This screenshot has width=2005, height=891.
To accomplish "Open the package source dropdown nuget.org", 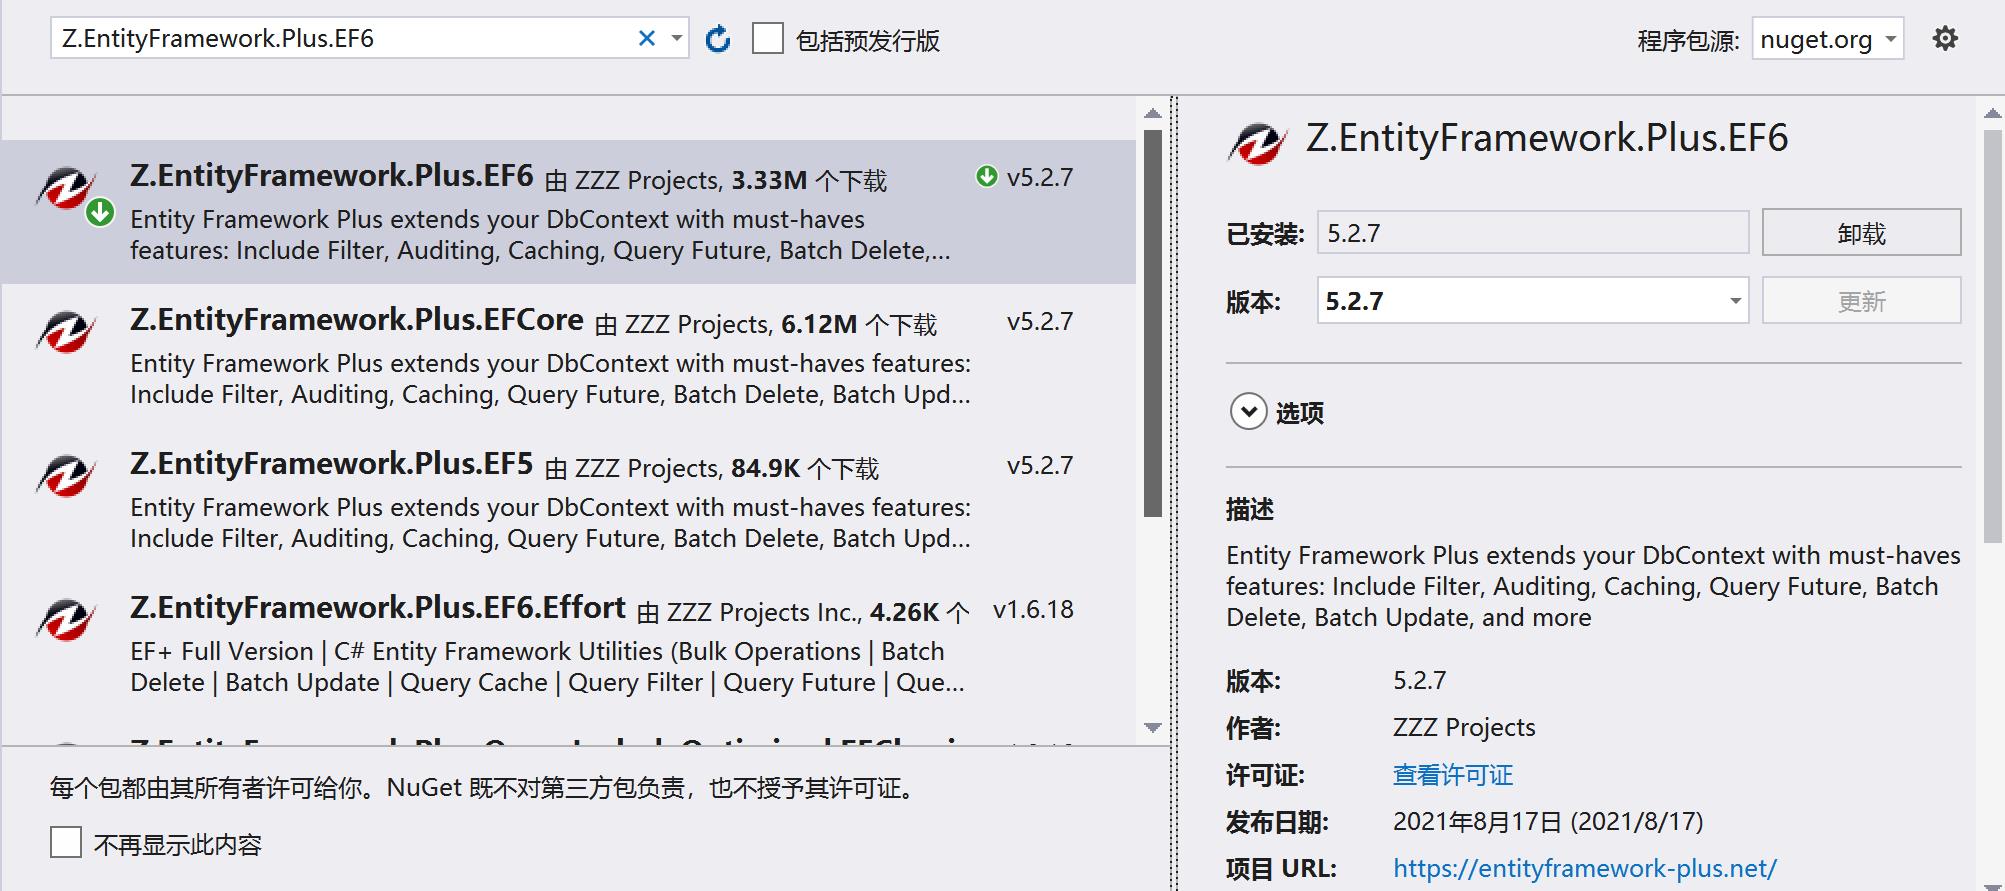I will [1827, 39].
